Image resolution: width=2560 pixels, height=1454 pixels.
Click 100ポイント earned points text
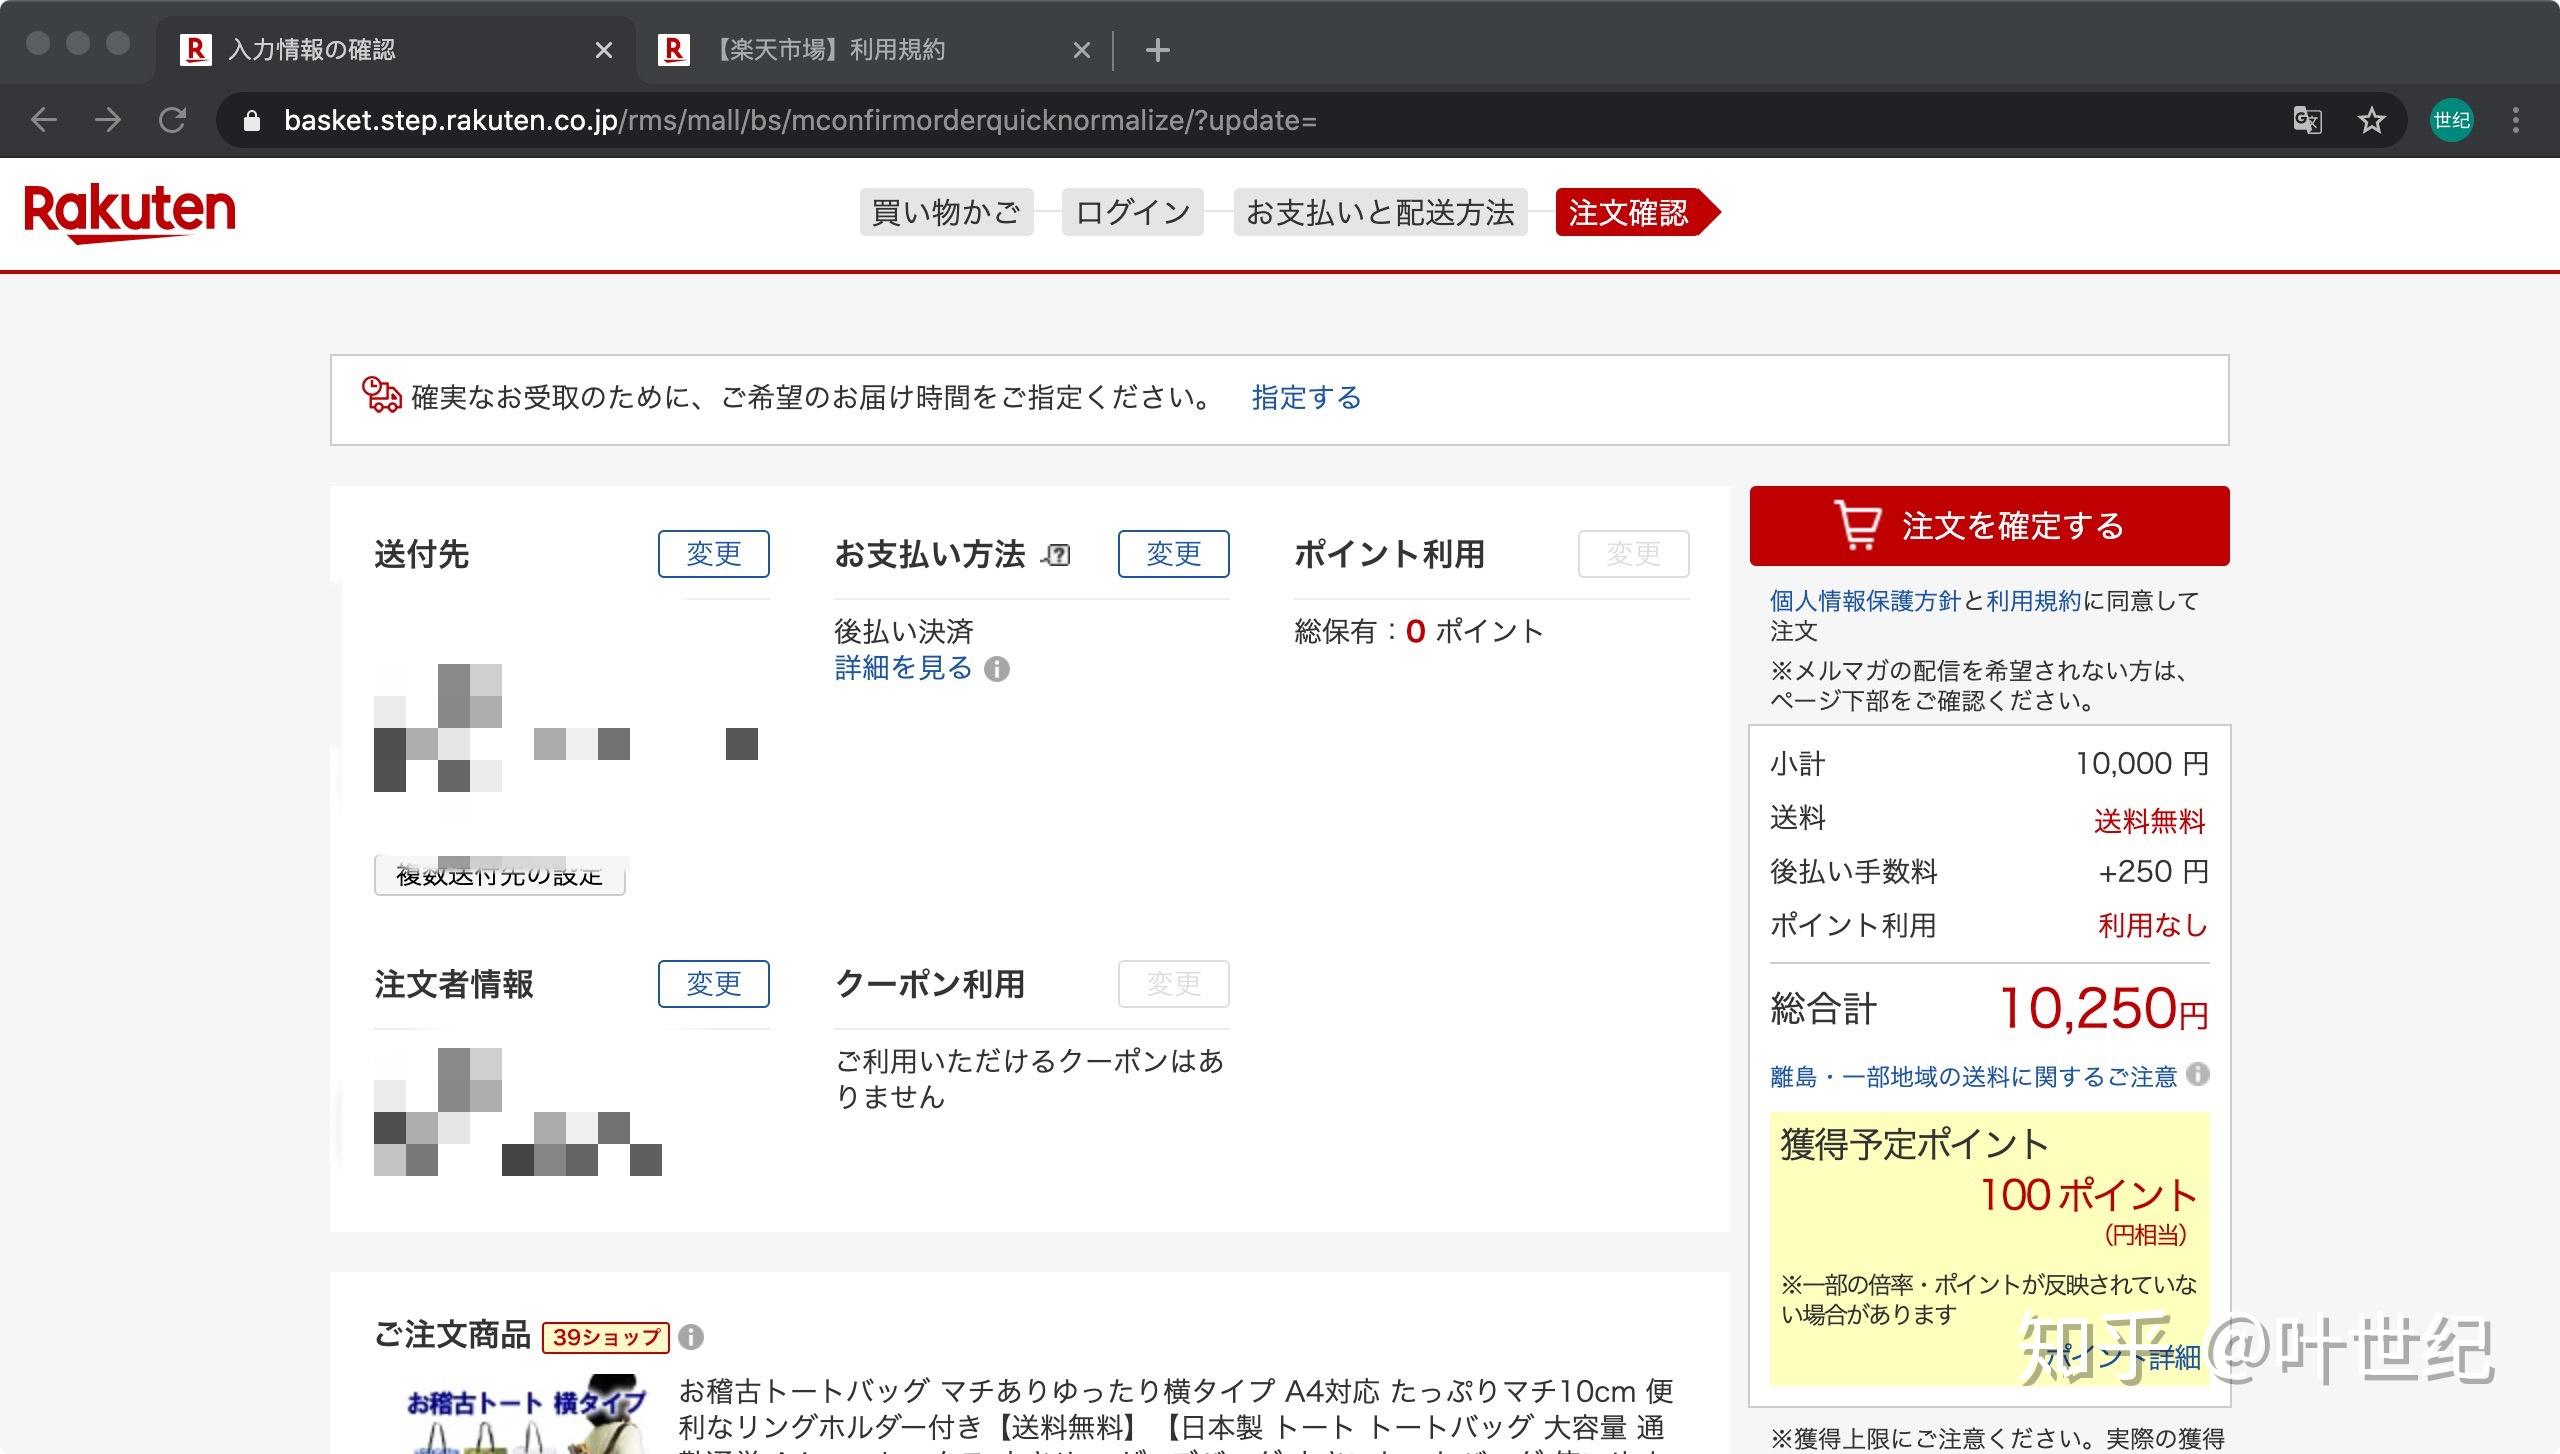pos(2089,1195)
